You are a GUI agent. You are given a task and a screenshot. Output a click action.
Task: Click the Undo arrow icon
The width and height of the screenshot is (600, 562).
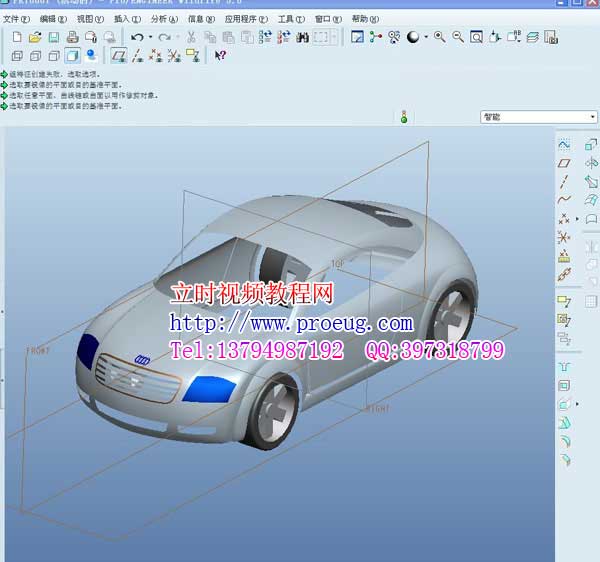pyautogui.click(x=137, y=37)
